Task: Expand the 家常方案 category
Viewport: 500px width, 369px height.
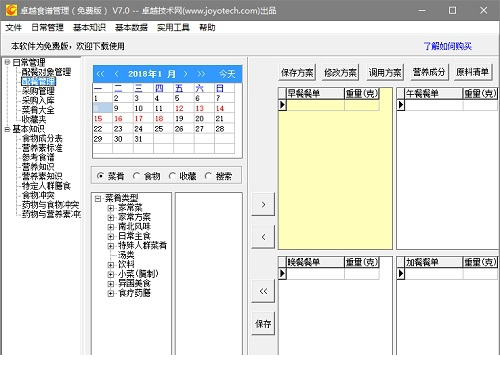Action: point(111,217)
